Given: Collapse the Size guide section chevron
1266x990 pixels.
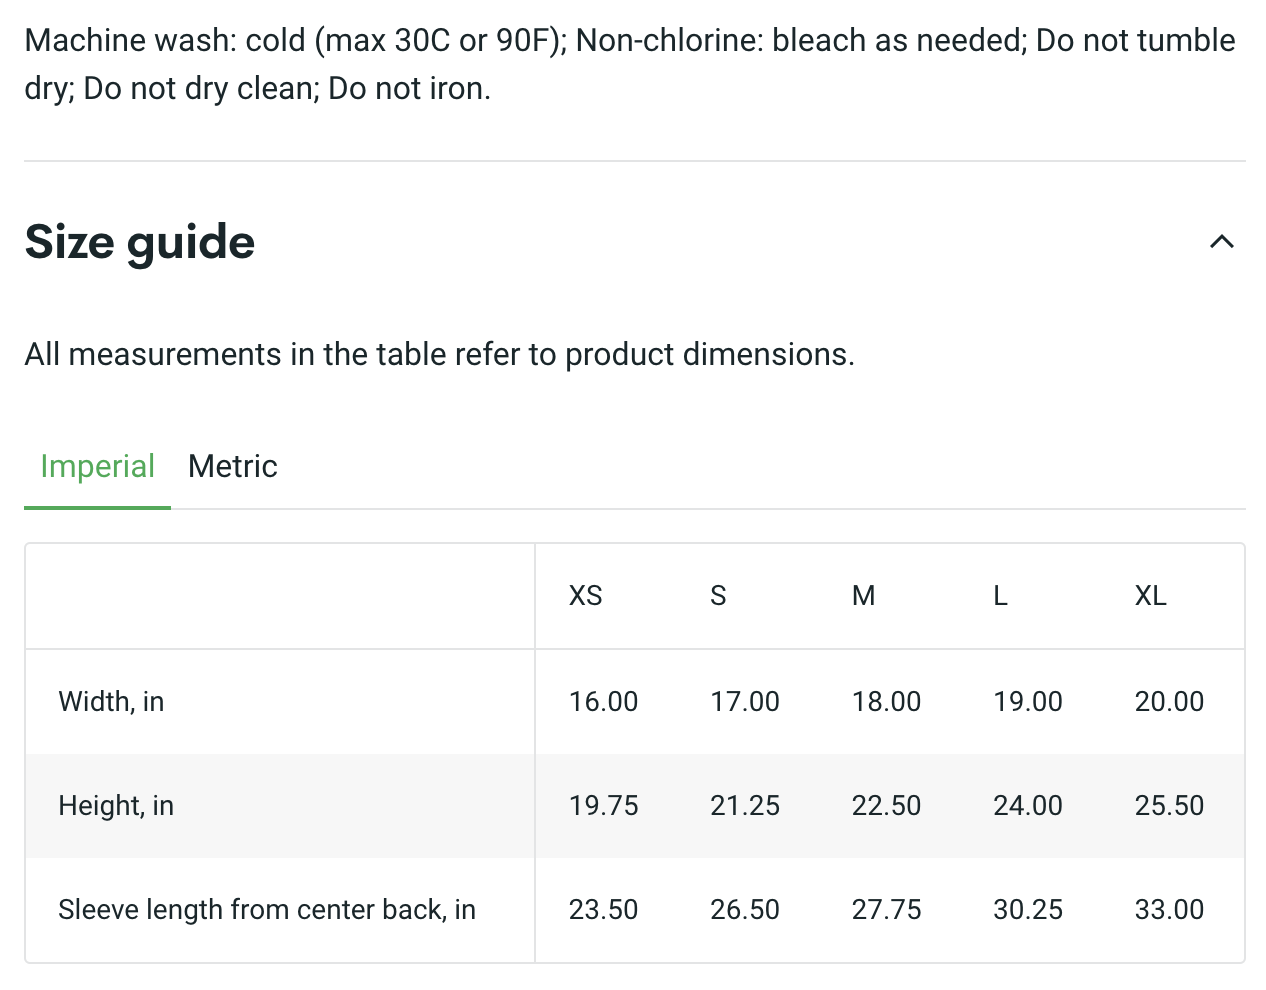Looking at the screenshot, I should [x=1221, y=241].
